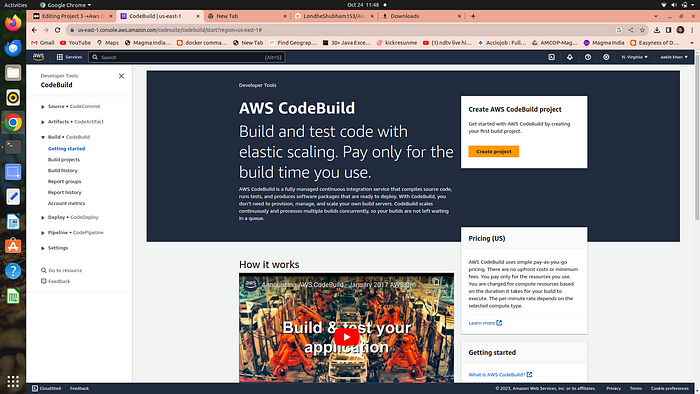Open Thunderbird mail from the dock
Image resolution: width=700 pixels, height=394 pixels.
click(x=13, y=48)
